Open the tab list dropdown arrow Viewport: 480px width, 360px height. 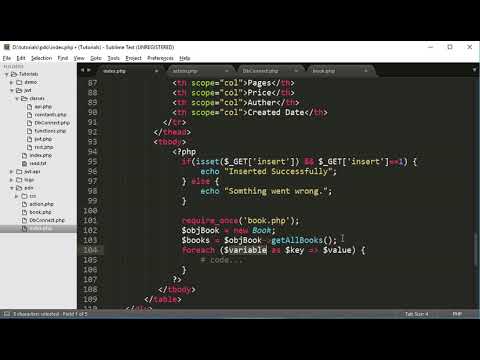[x=474, y=70]
